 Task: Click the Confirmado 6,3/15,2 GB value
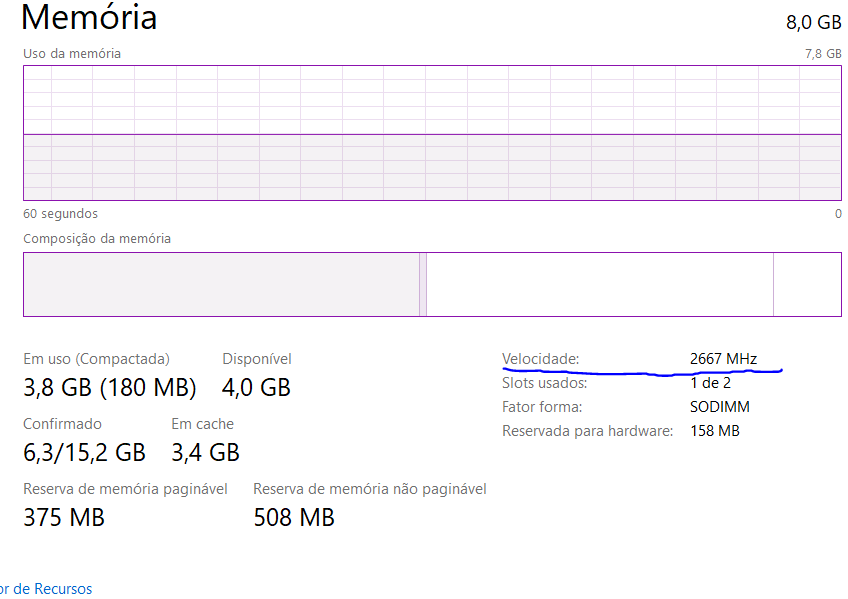(x=84, y=452)
